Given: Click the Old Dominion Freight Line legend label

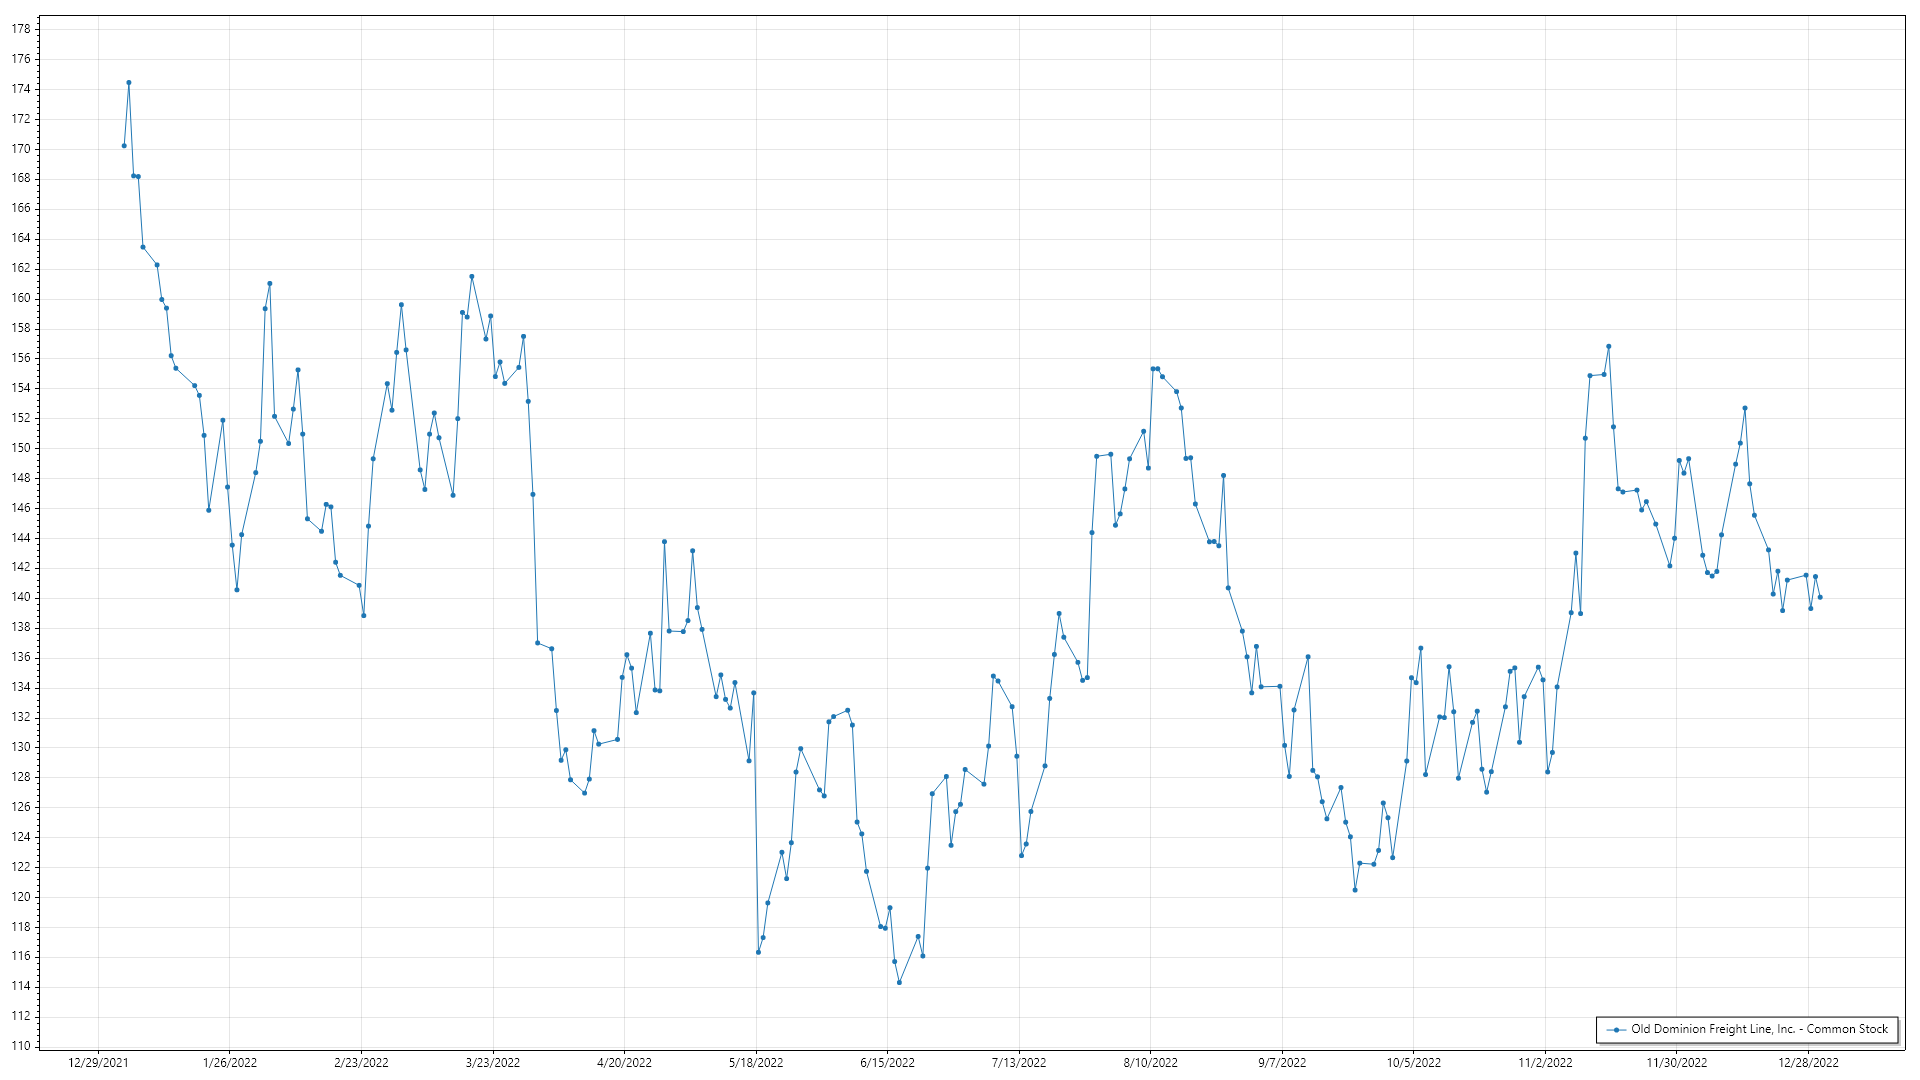Looking at the screenshot, I should click(x=1759, y=1029).
